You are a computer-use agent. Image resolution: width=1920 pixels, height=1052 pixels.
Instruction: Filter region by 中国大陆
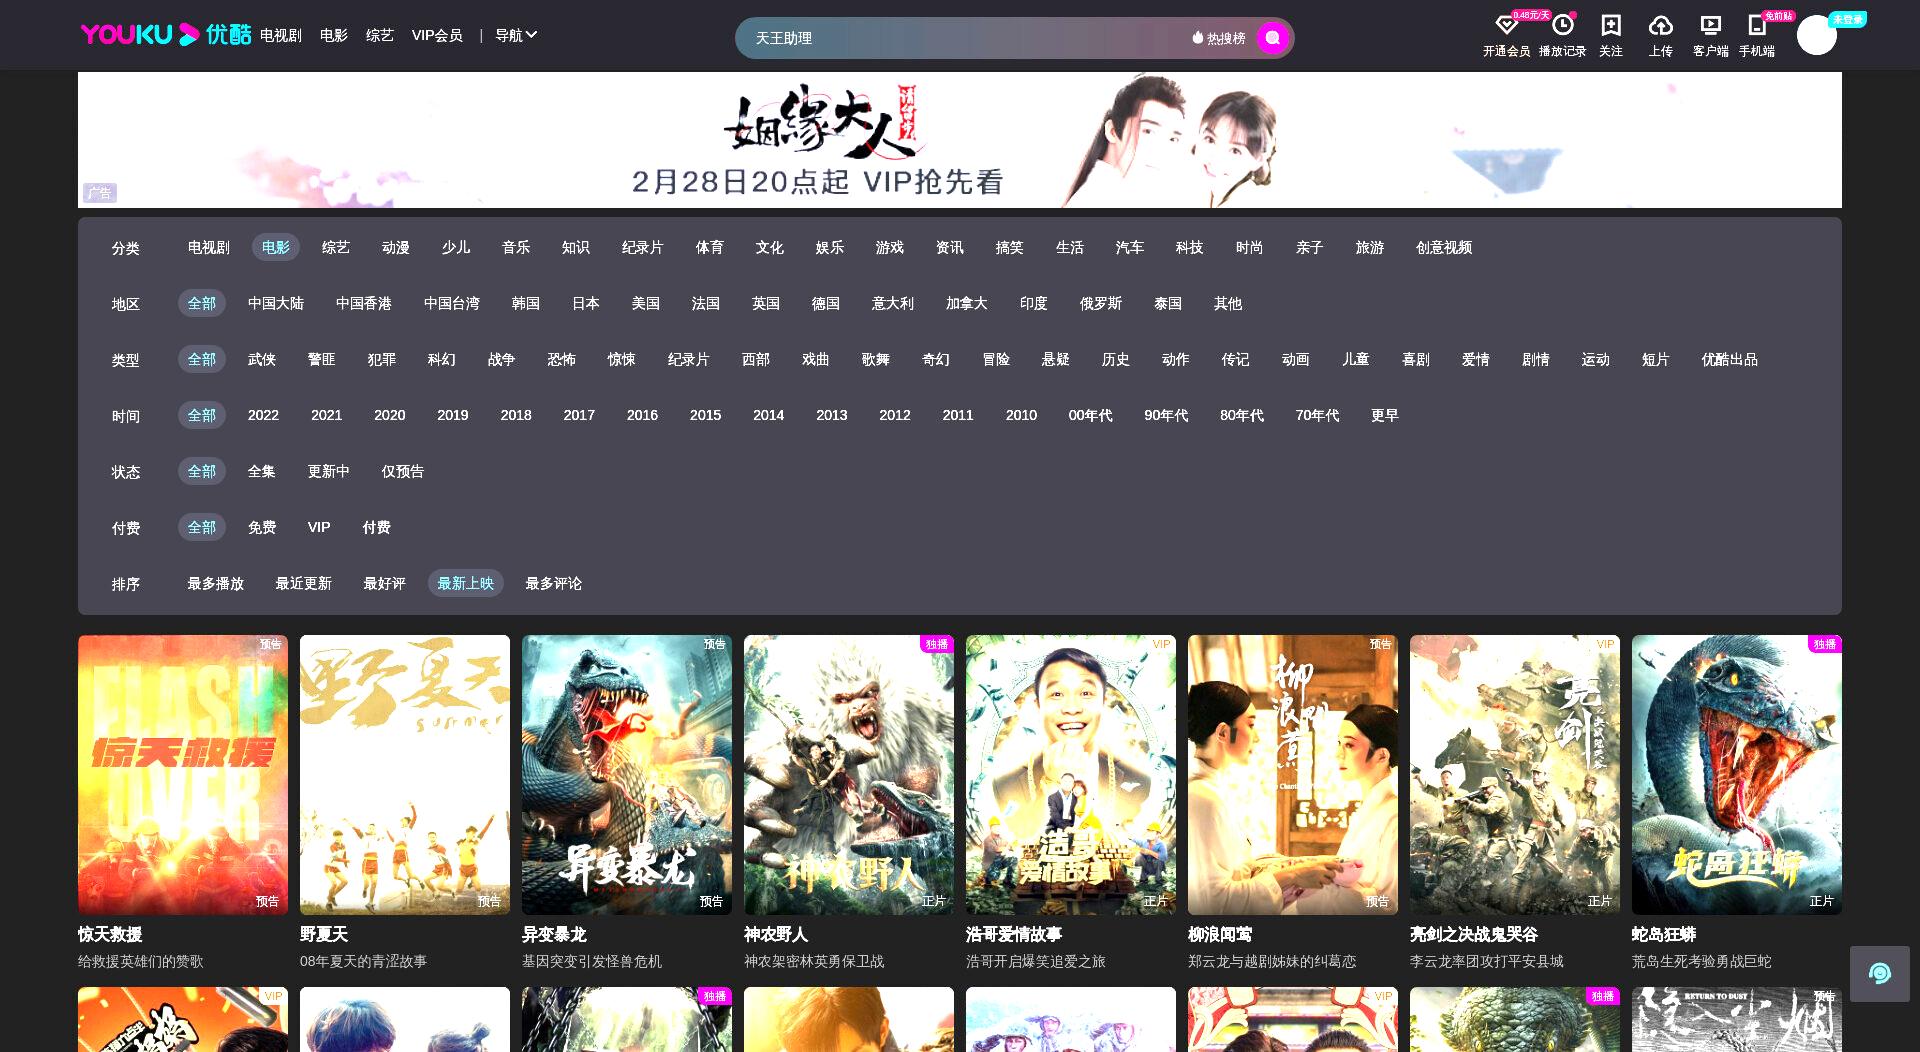click(x=275, y=303)
